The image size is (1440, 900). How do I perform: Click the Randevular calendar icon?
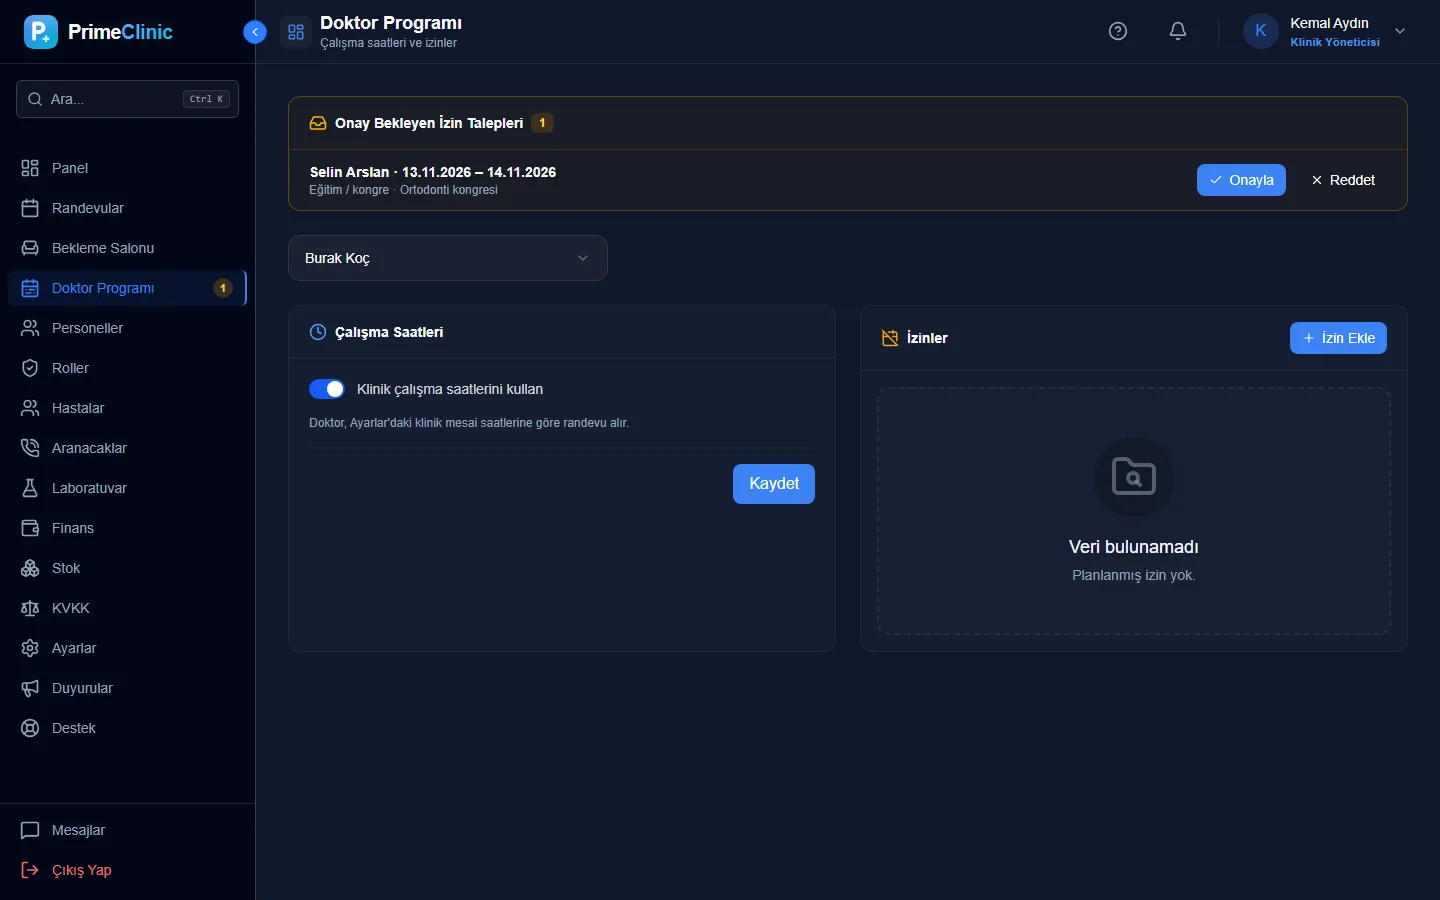pos(30,208)
